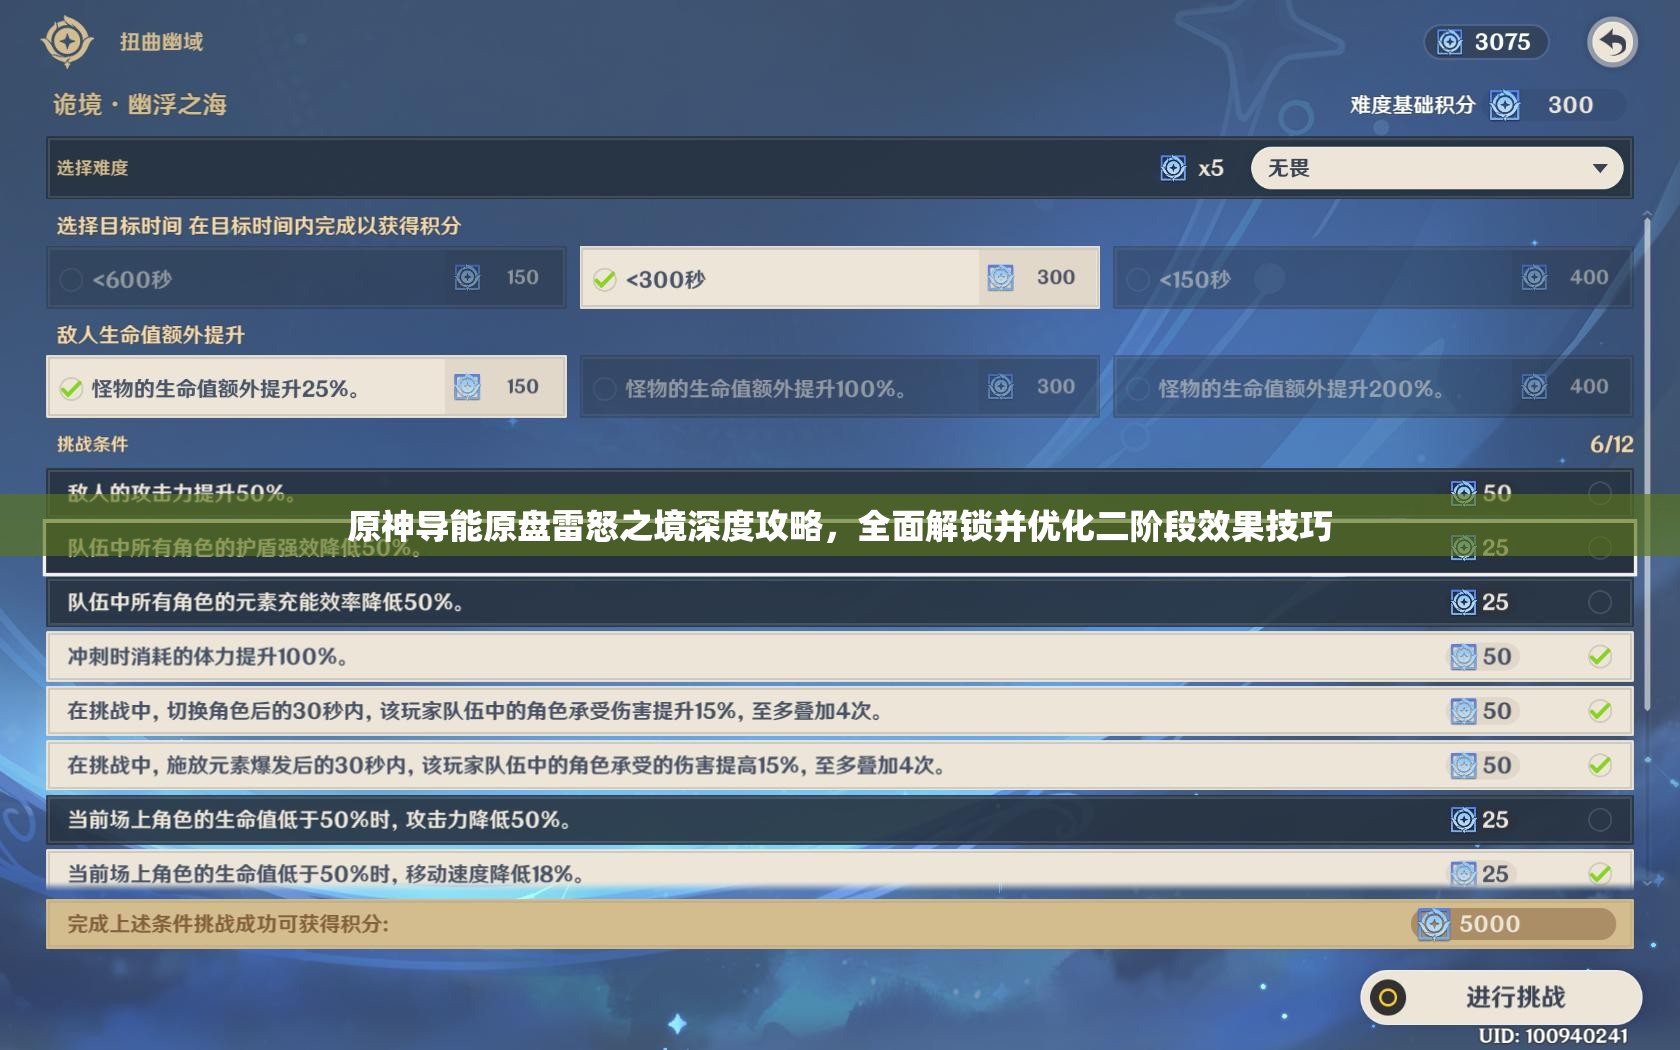Click points icon in the 25% HP option
This screenshot has width=1680, height=1050.
467,386
